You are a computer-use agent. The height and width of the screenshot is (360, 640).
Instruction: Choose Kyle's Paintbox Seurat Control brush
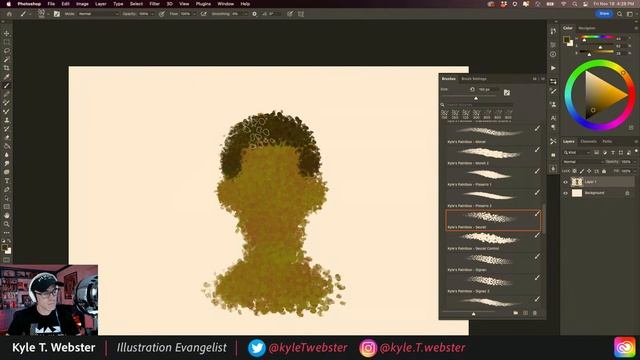coord(493,242)
